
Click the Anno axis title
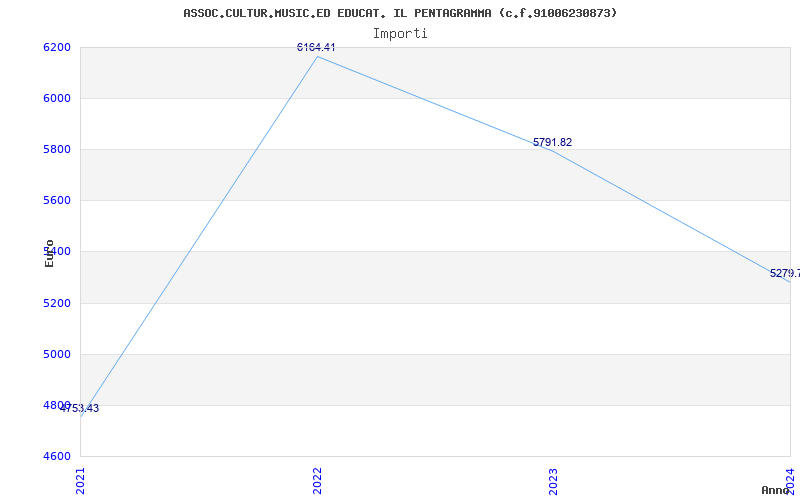point(775,490)
